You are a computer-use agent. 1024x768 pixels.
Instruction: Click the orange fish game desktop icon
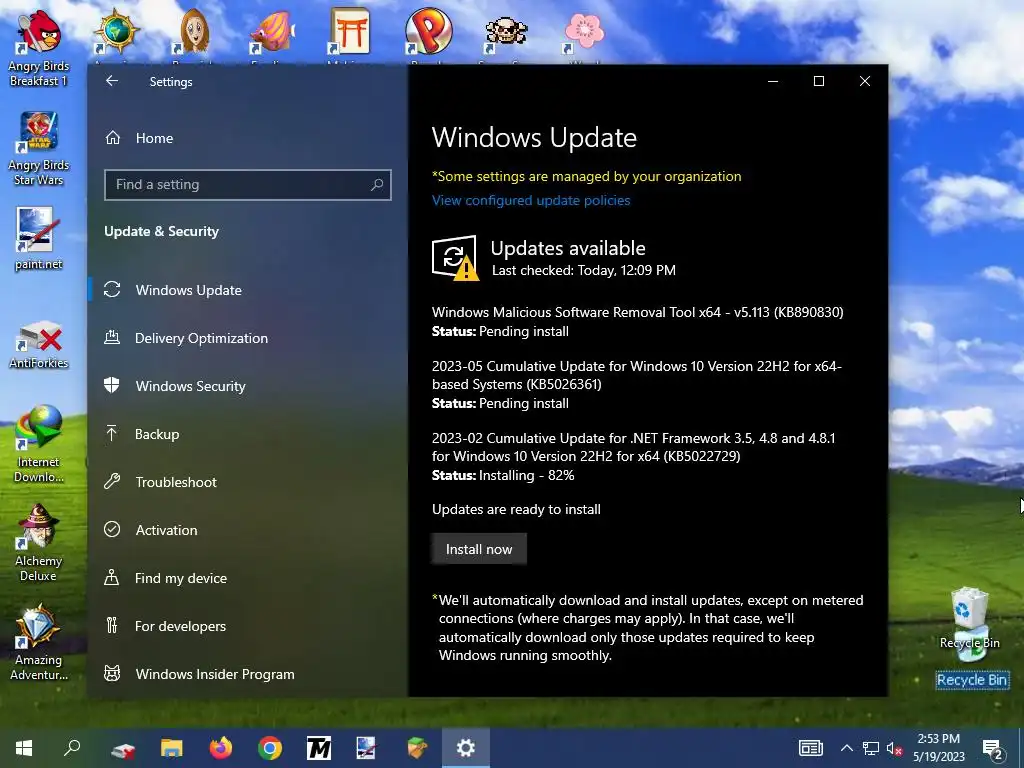point(272,31)
